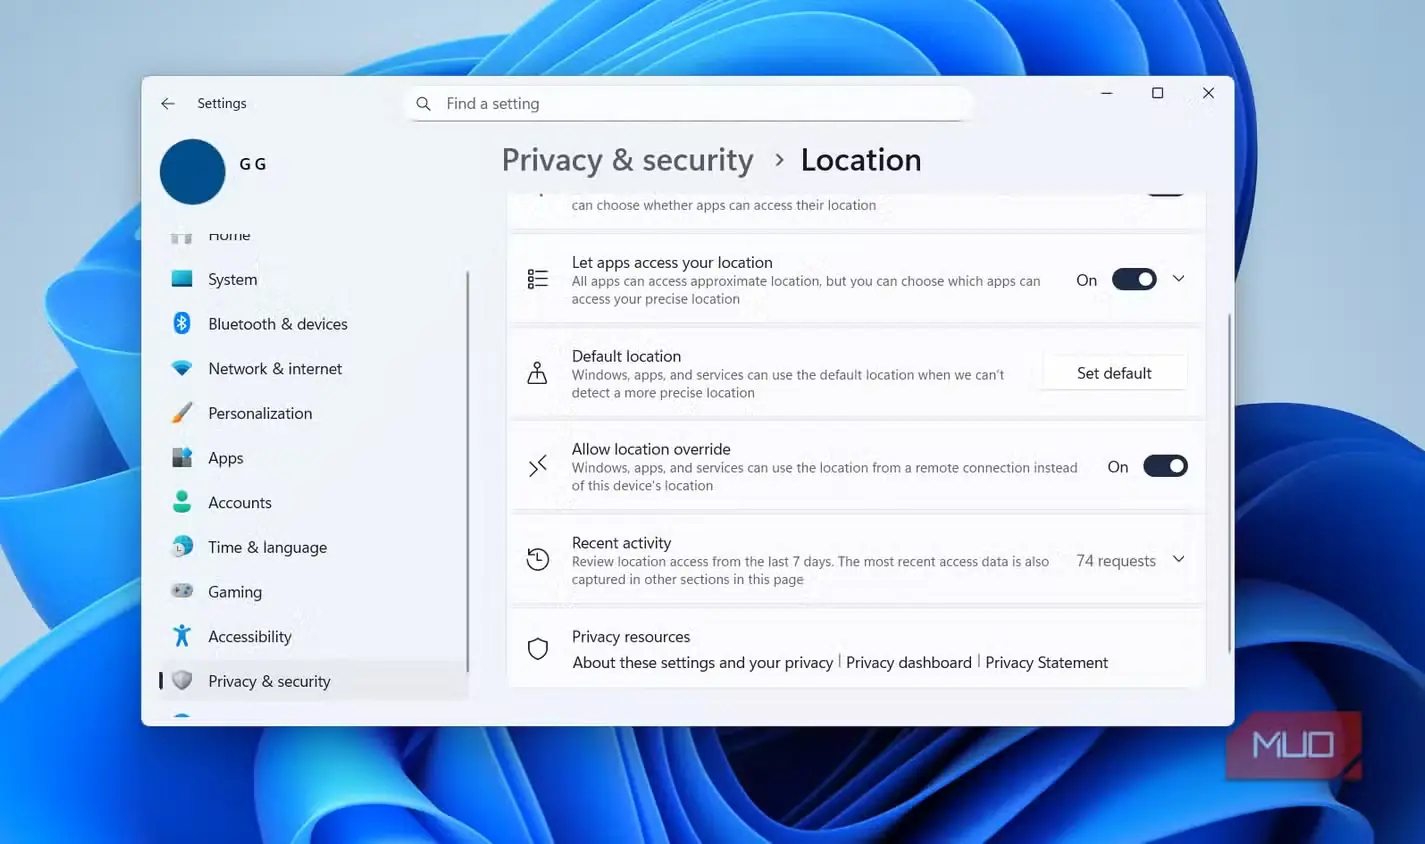Minimize the Settings window

[1106, 93]
